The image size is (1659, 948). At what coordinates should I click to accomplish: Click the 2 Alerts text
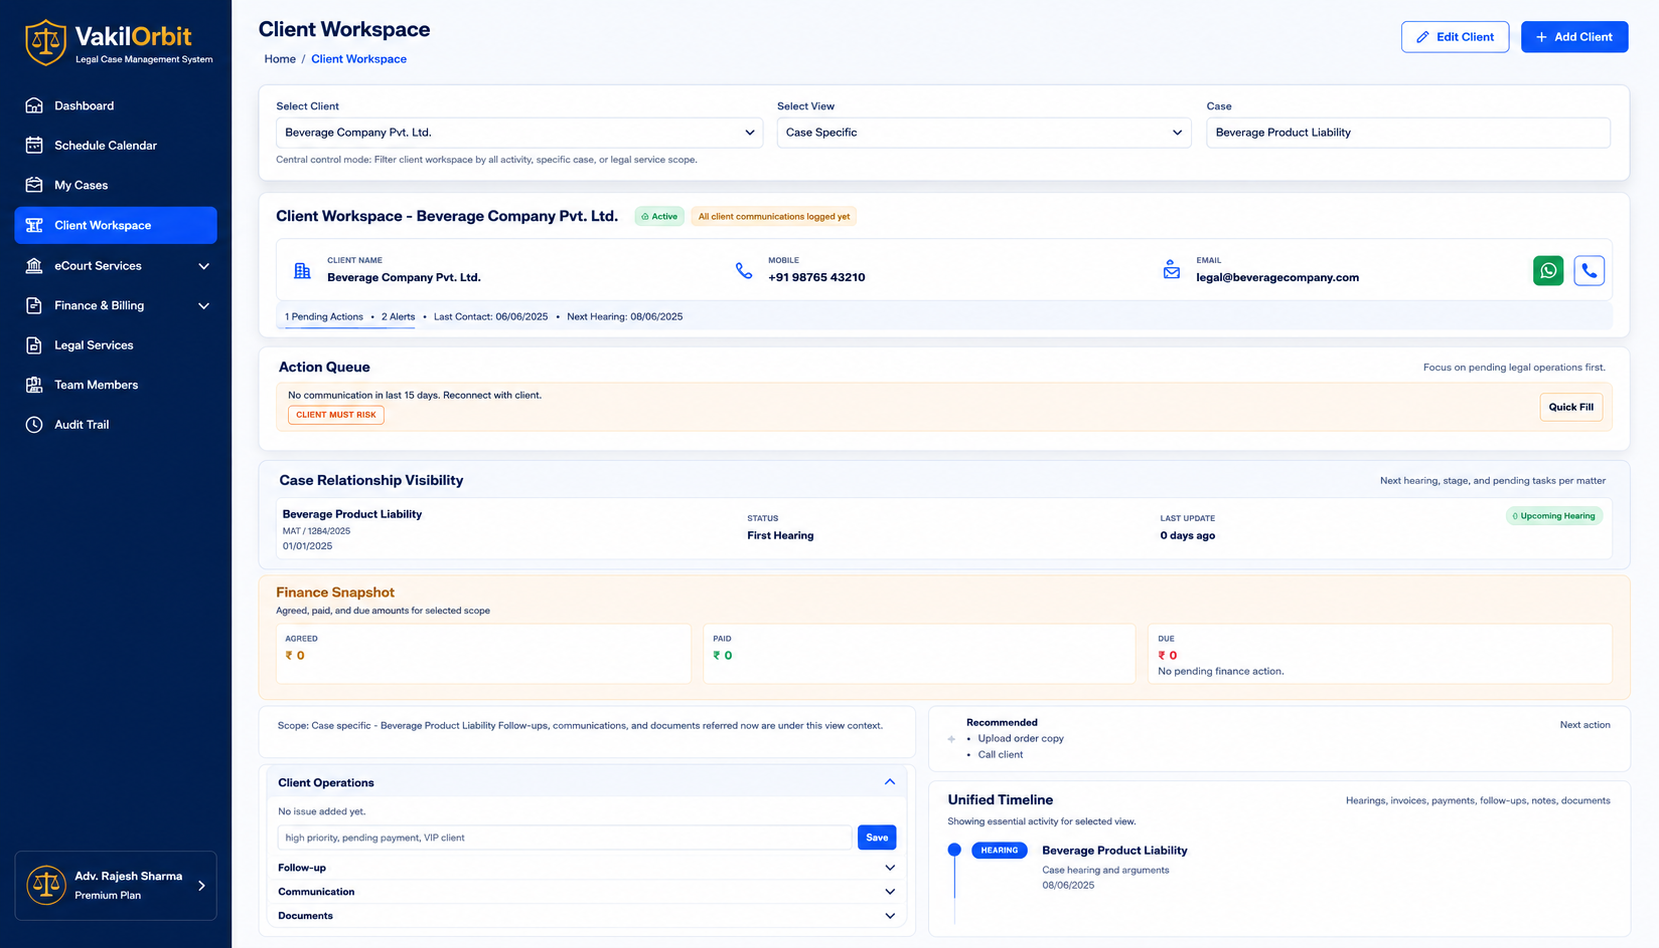click(398, 317)
